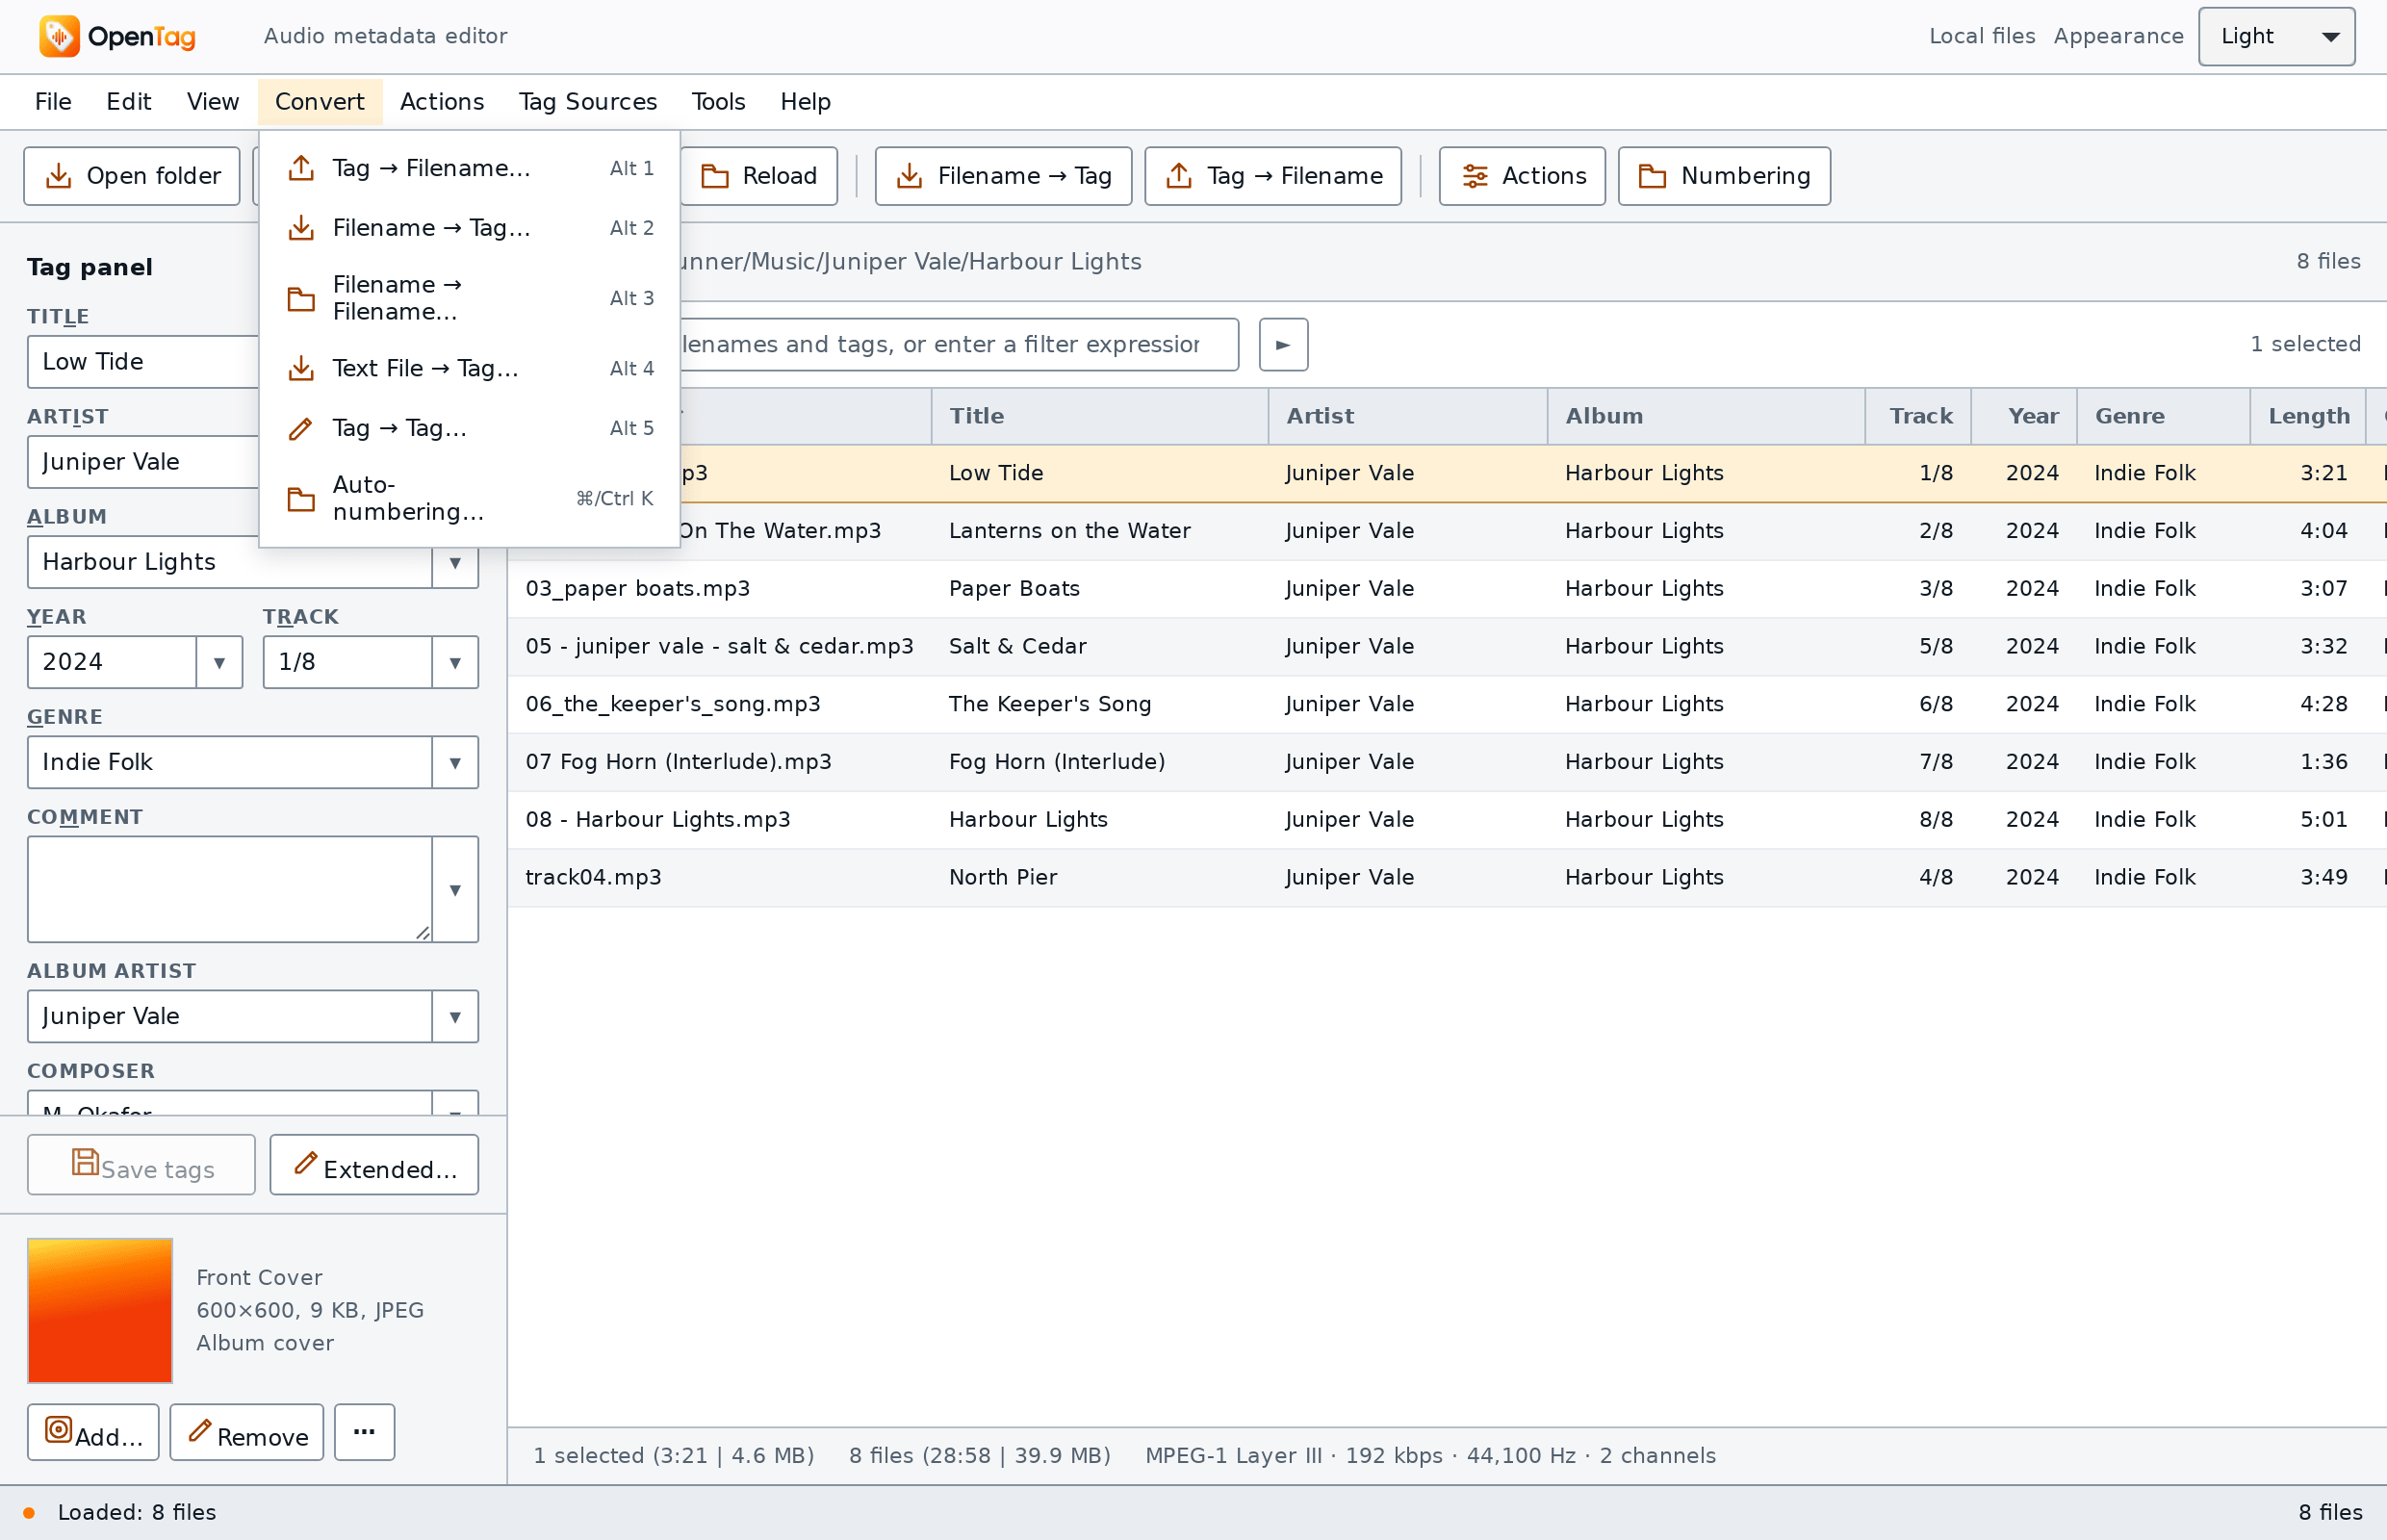Click the Local files link
Screen dimensions: 2387x1540
click(1981, 36)
